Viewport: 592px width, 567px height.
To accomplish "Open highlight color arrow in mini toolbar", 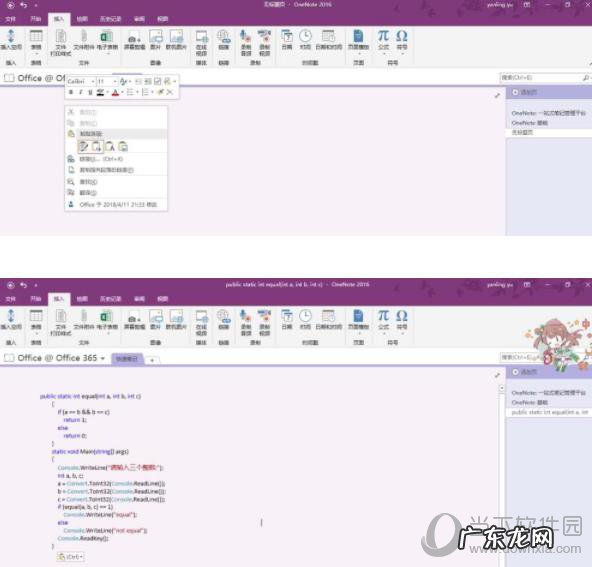I will tap(107, 92).
